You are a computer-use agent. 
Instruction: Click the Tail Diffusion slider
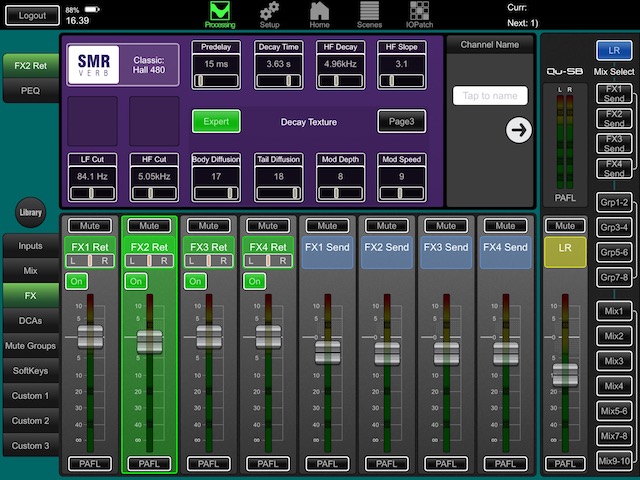pyautogui.click(x=278, y=193)
